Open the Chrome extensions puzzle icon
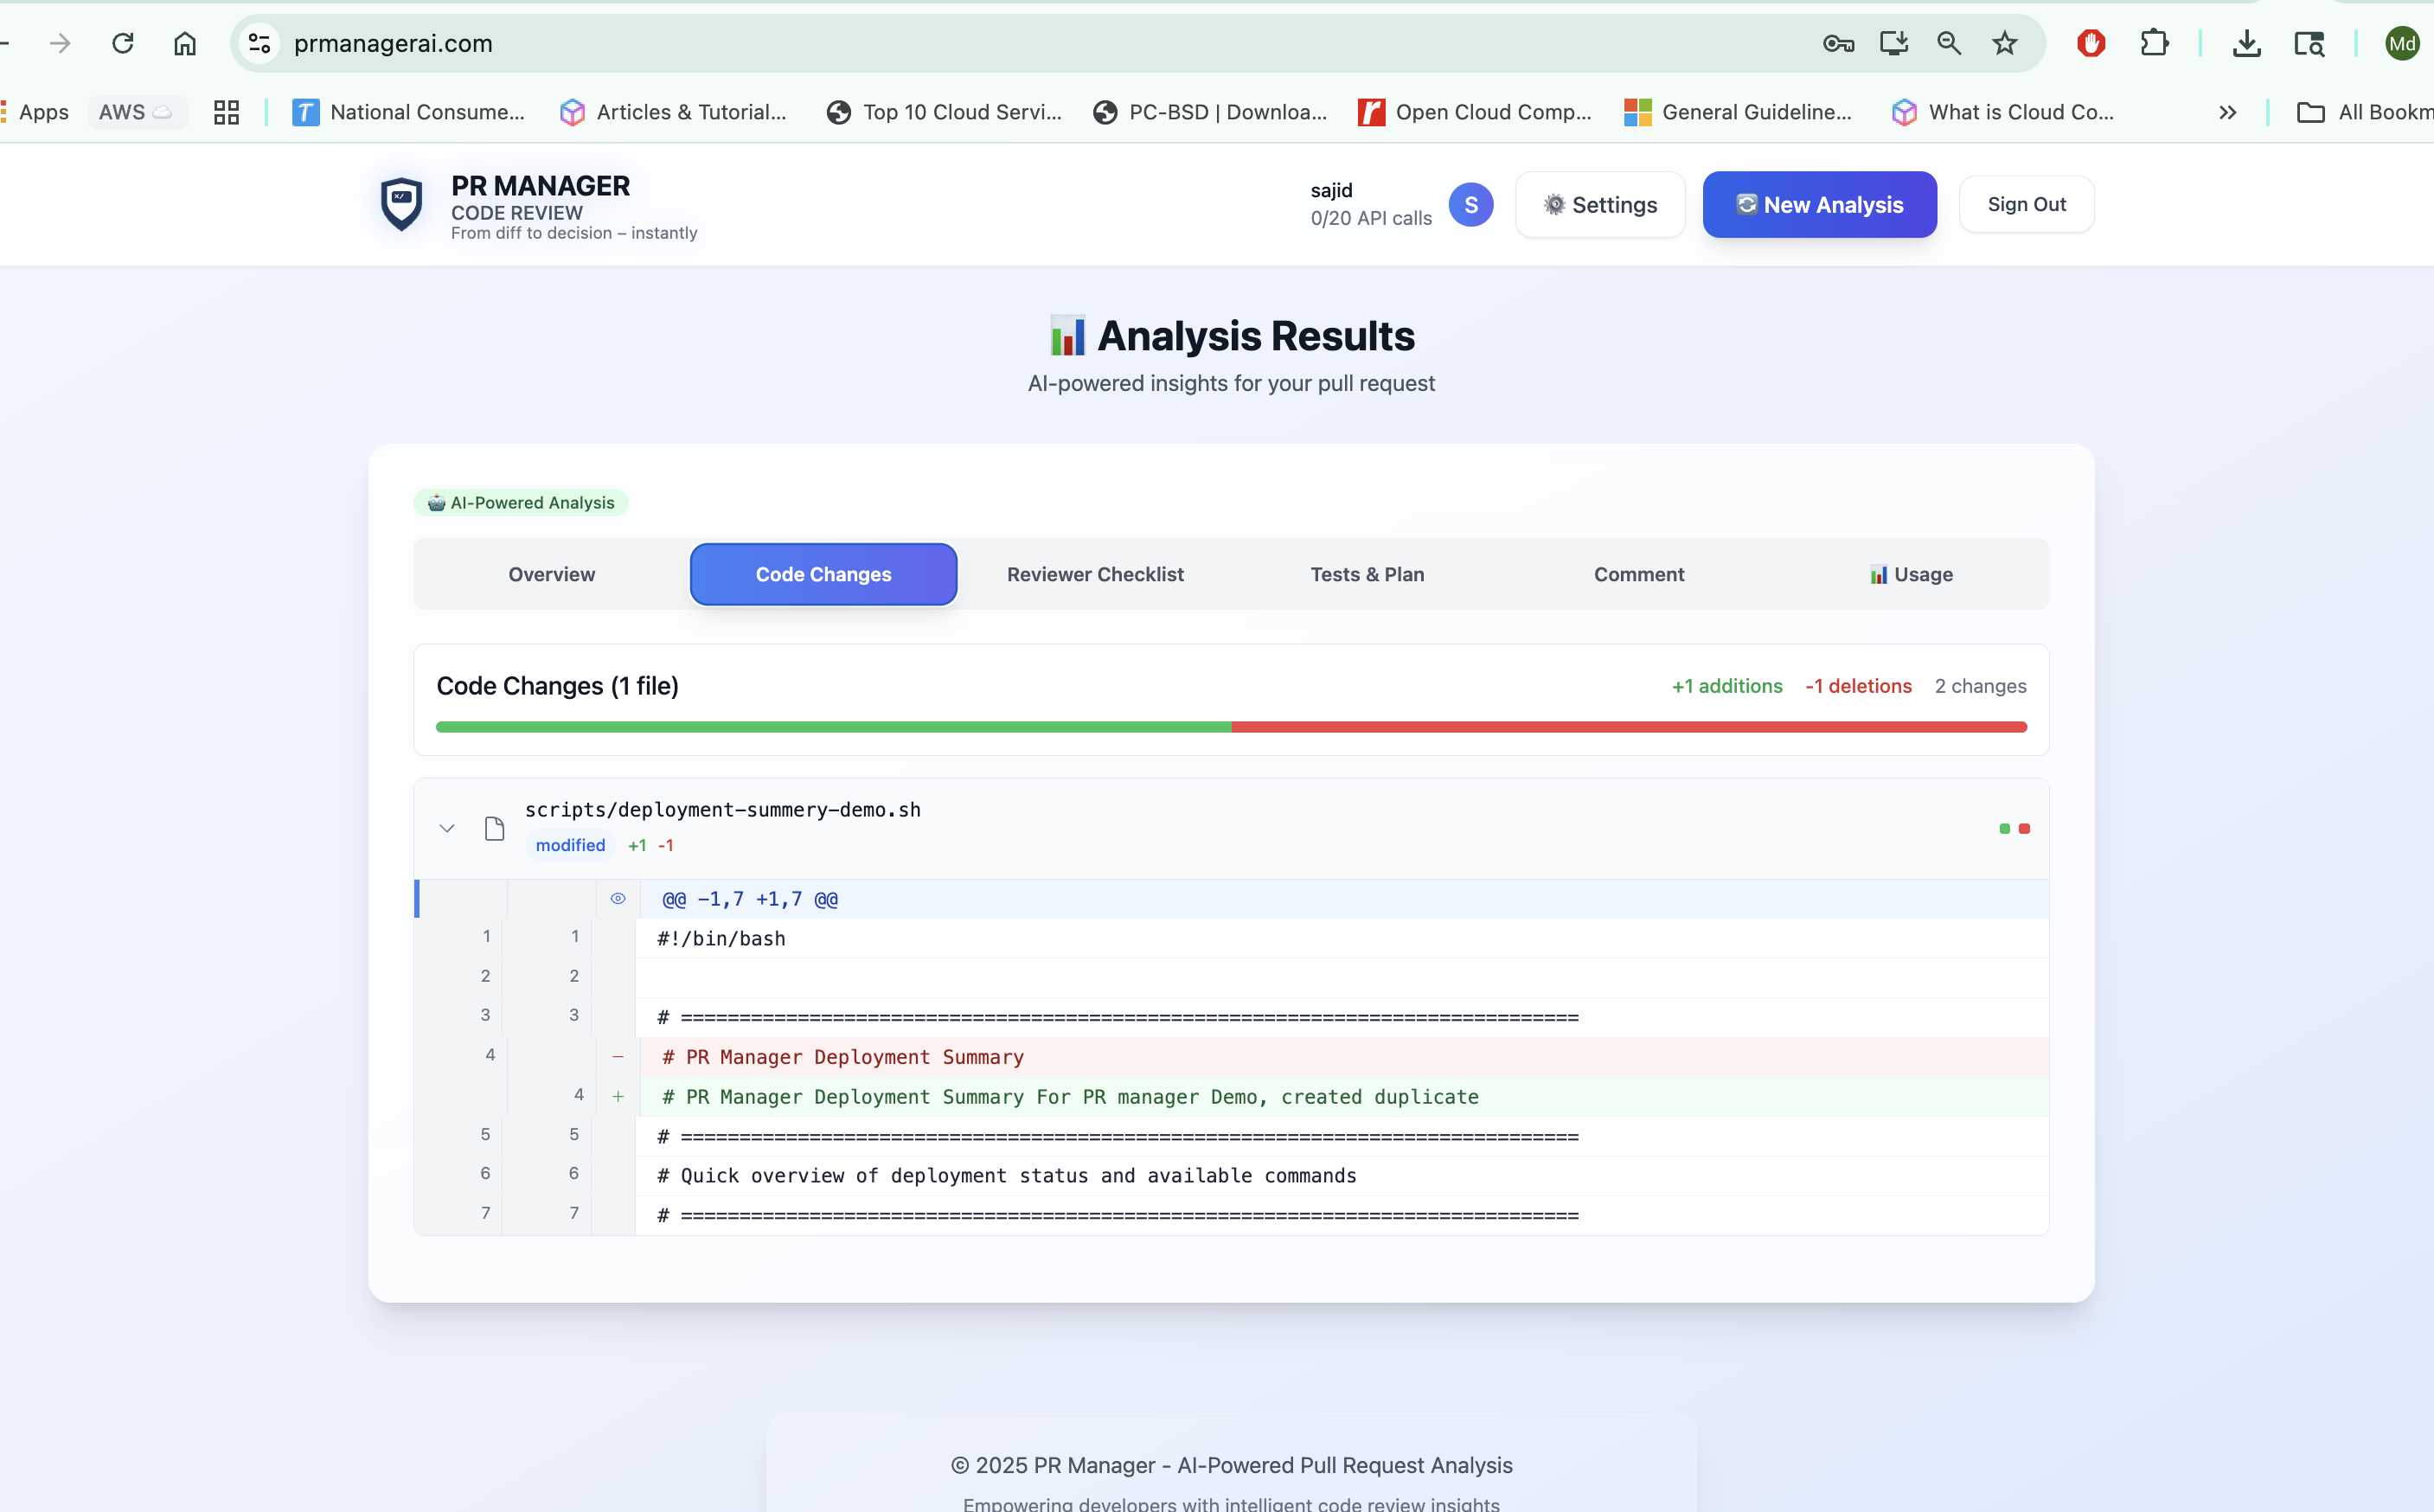 tap(2154, 43)
